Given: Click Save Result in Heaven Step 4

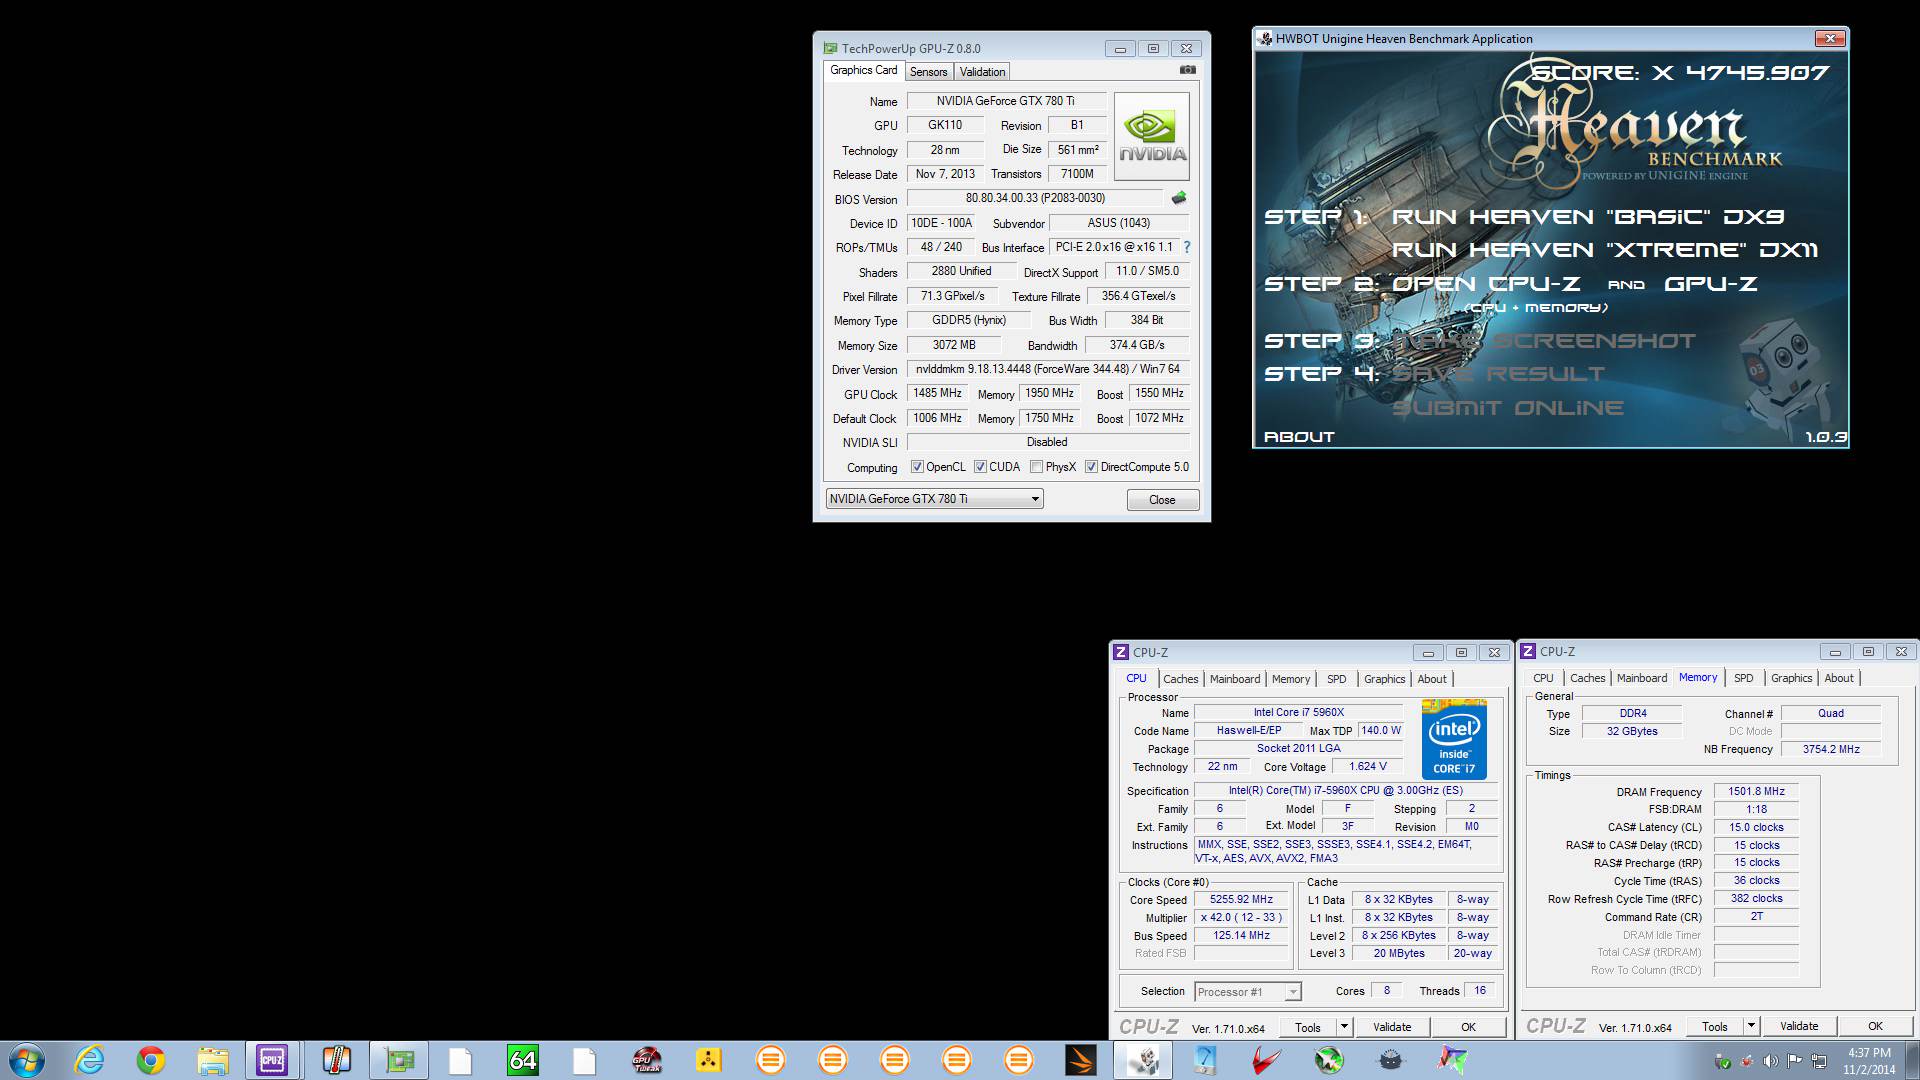Looking at the screenshot, I should 1498,374.
